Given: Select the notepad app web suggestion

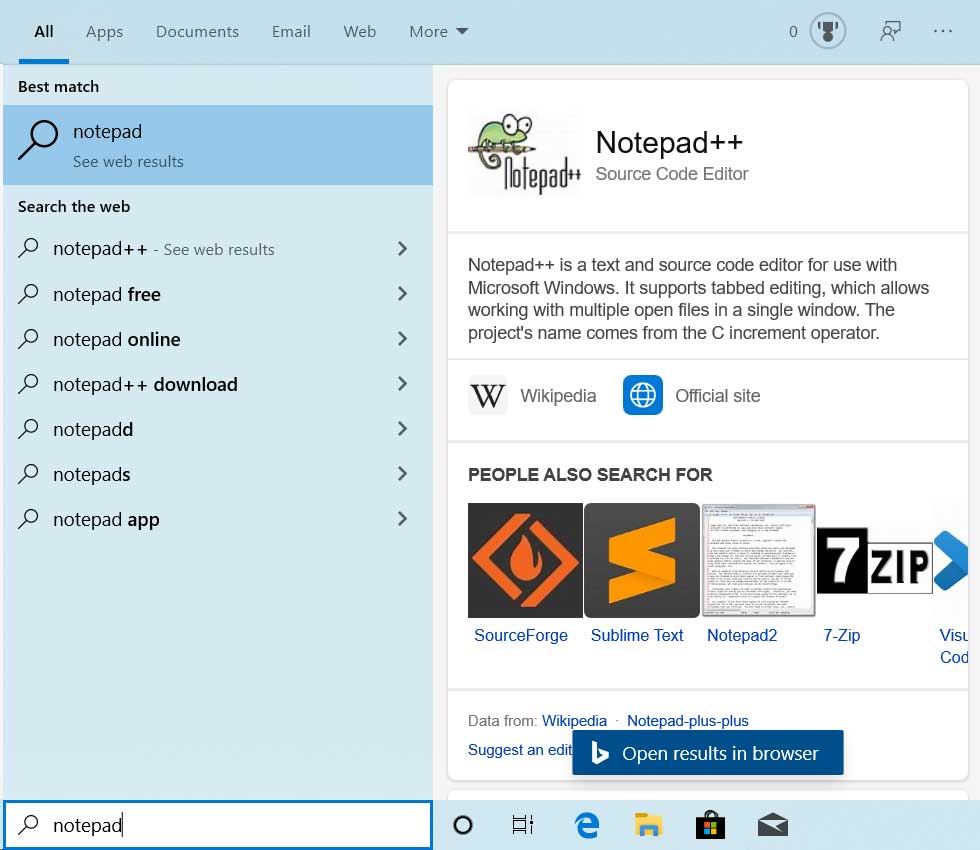Looking at the screenshot, I should [x=218, y=519].
